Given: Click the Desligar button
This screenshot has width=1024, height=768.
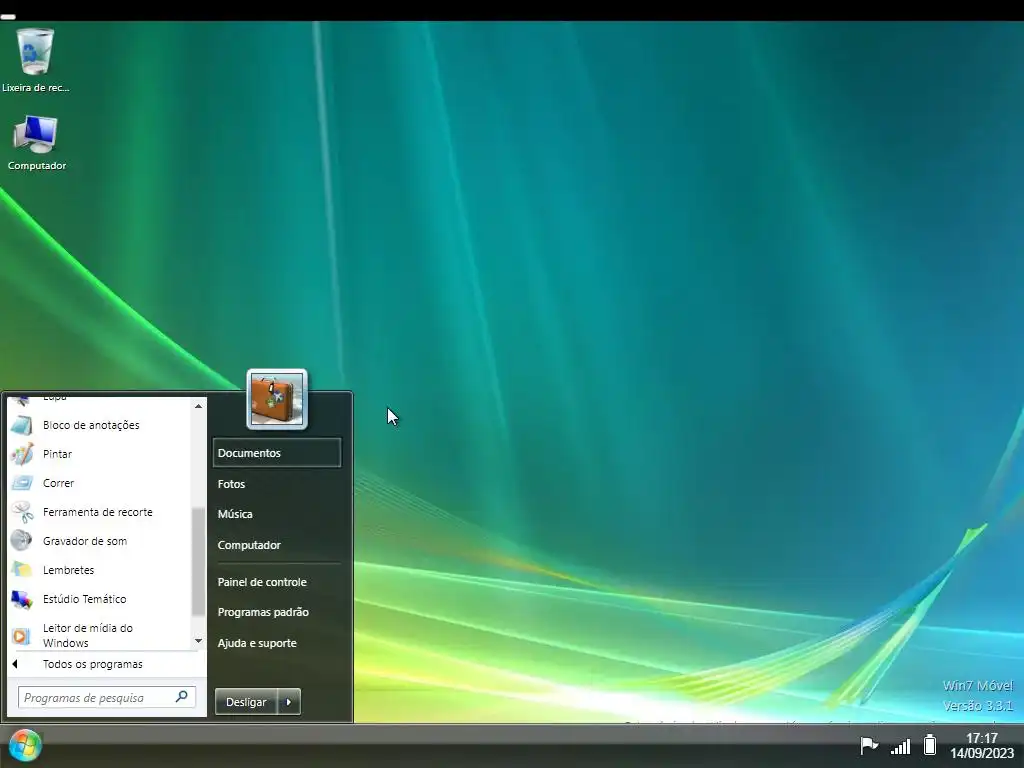Looking at the screenshot, I should [x=246, y=702].
